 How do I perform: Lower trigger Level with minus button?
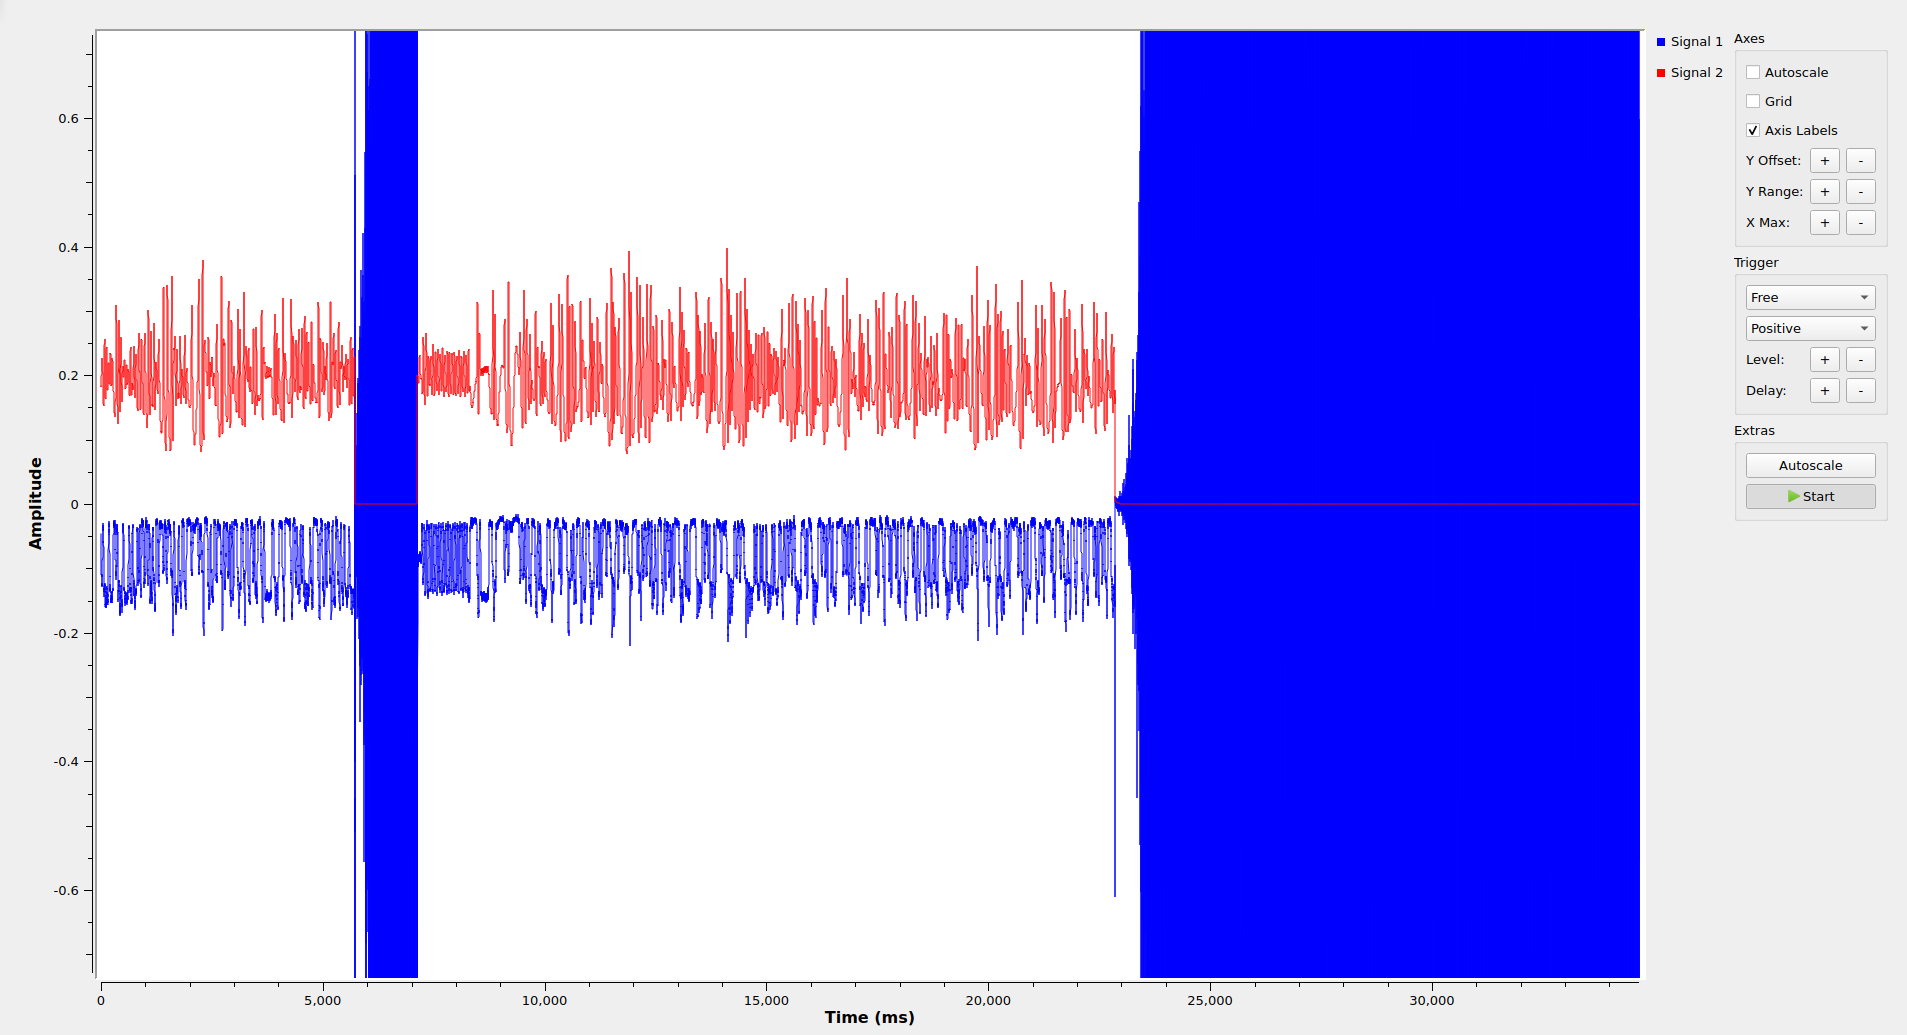point(1861,360)
